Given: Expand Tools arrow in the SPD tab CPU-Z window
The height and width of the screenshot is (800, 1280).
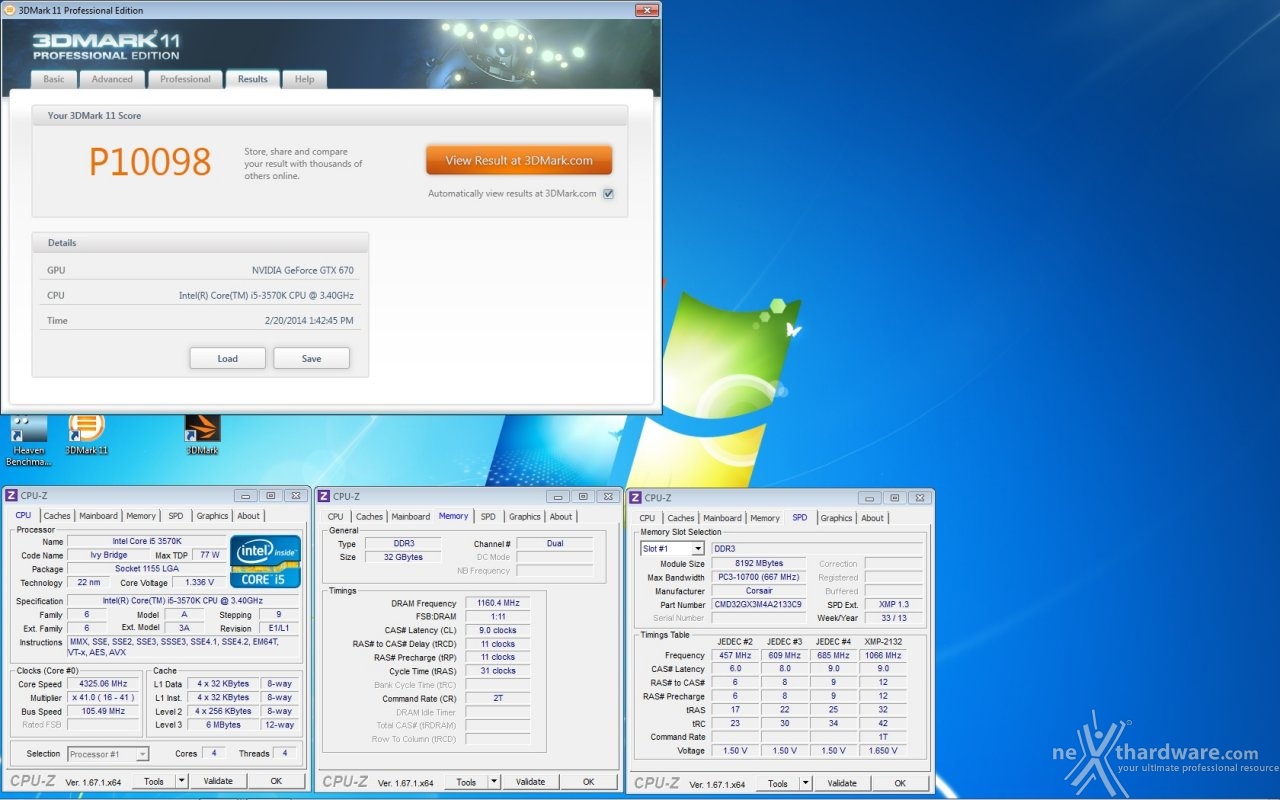Looking at the screenshot, I should tap(806, 784).
